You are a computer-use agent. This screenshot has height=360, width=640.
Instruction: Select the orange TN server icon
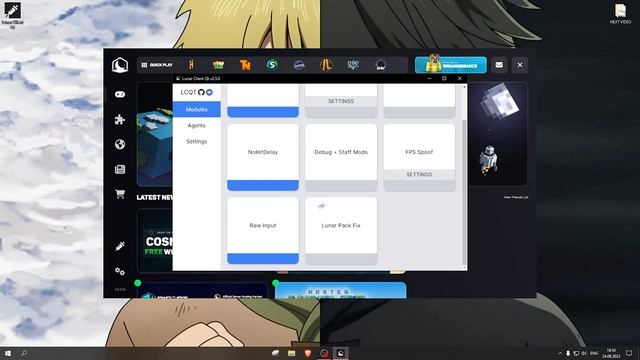coord(245,65)
